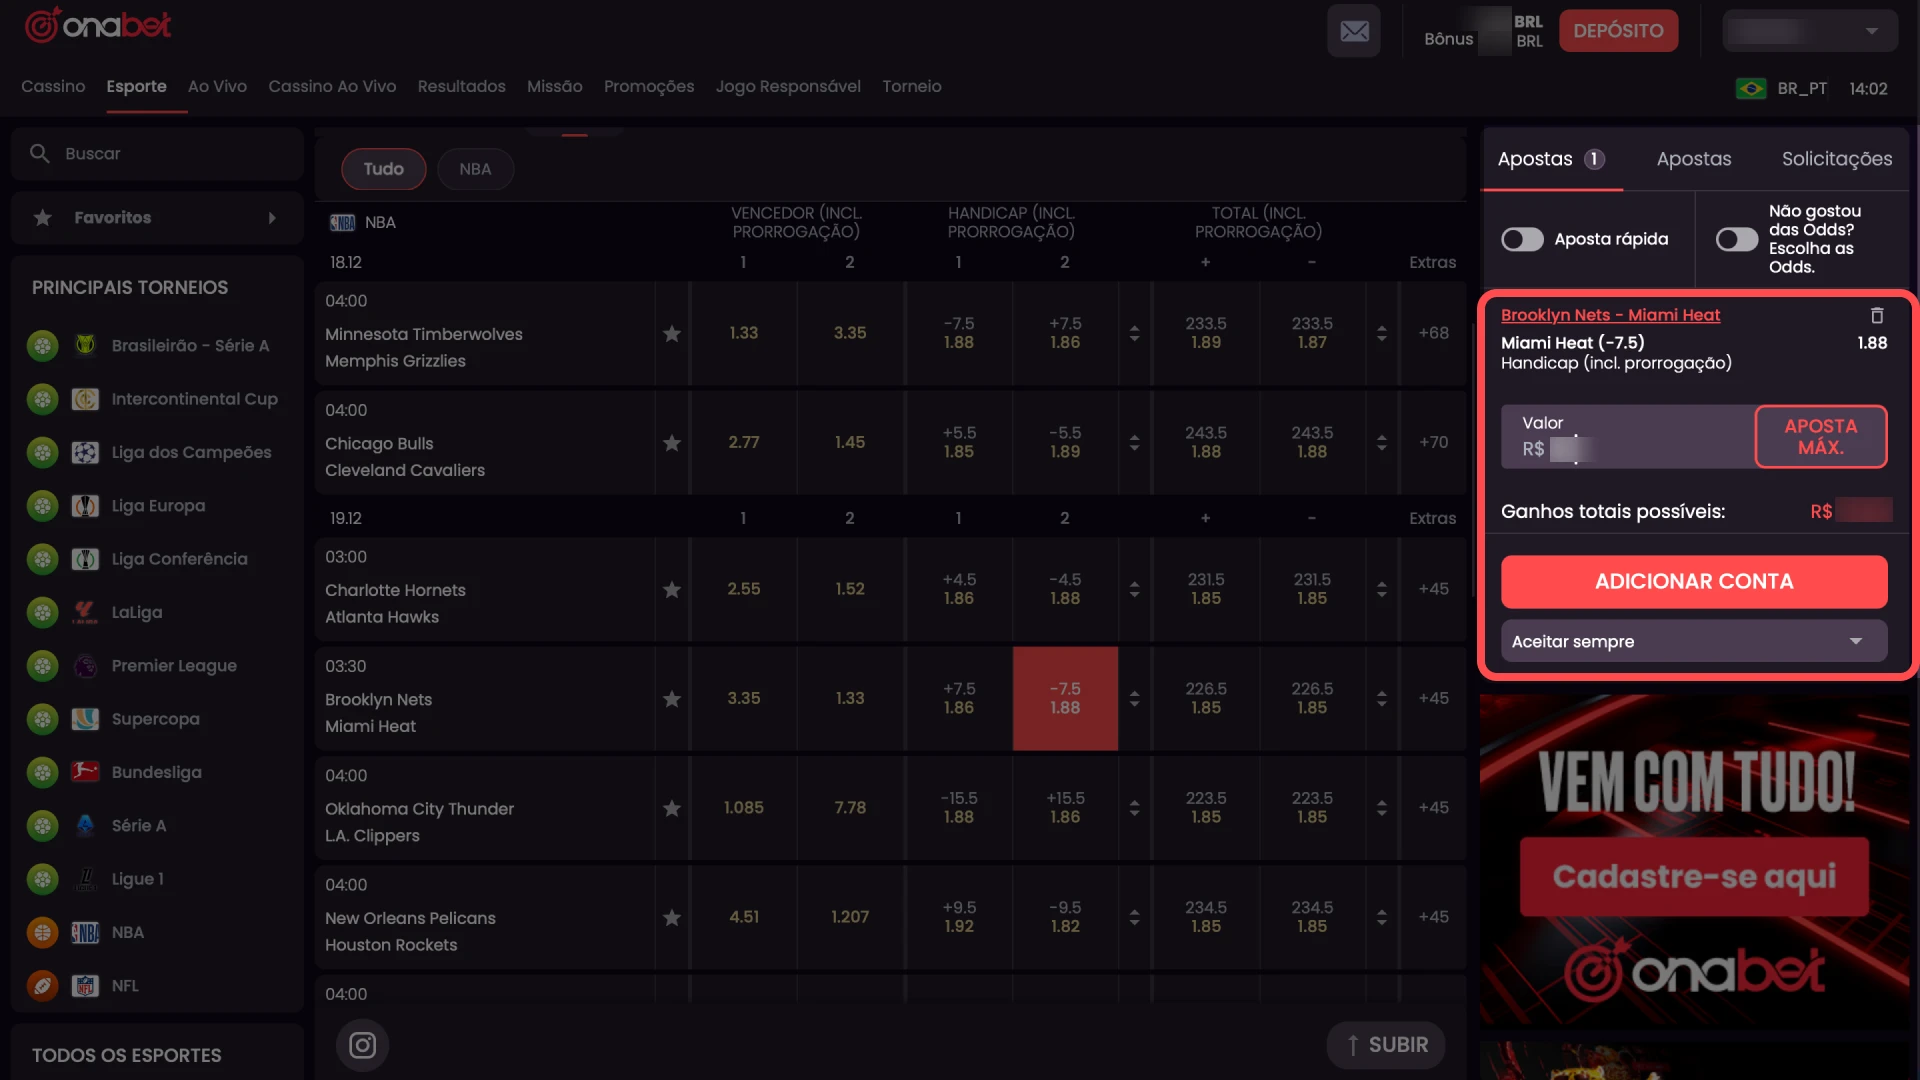Open the Instagram icon link
Screen dimensions: 1920x1080
362,1045
